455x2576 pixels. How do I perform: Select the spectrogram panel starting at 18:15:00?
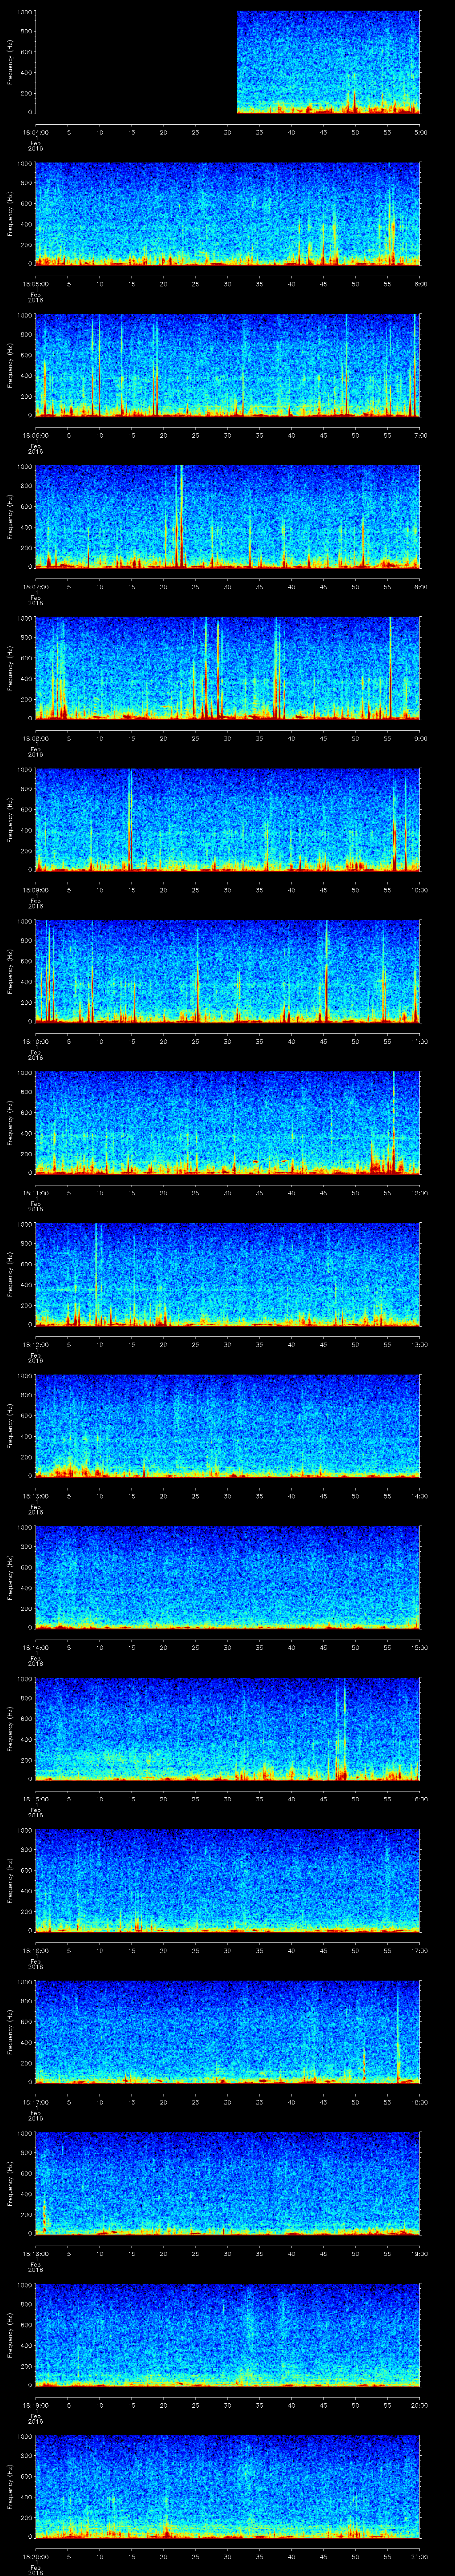click(x=227, y=1729)
